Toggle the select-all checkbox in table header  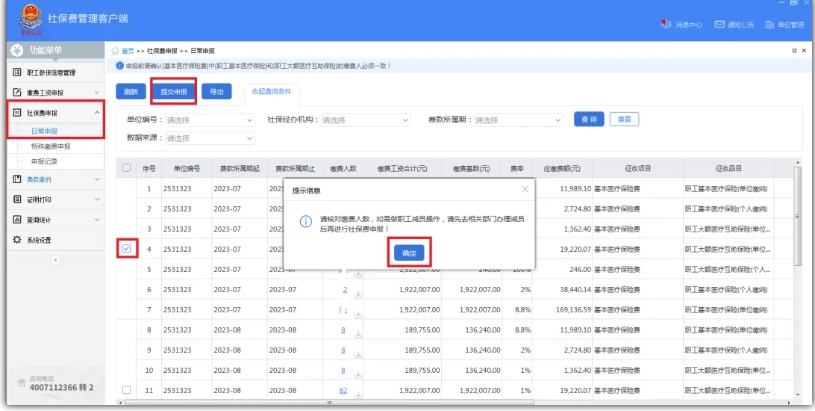pyautogui.click(x=126, y=168)
